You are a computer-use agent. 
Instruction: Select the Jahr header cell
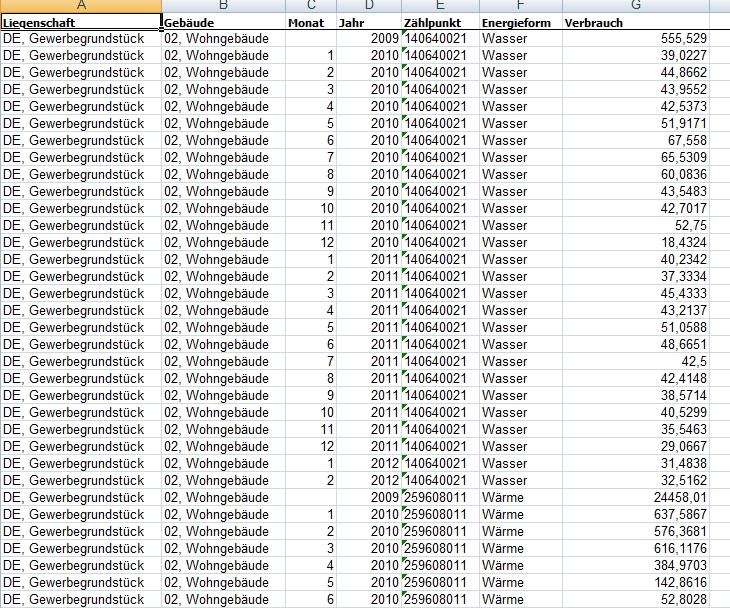coord(369,22)
